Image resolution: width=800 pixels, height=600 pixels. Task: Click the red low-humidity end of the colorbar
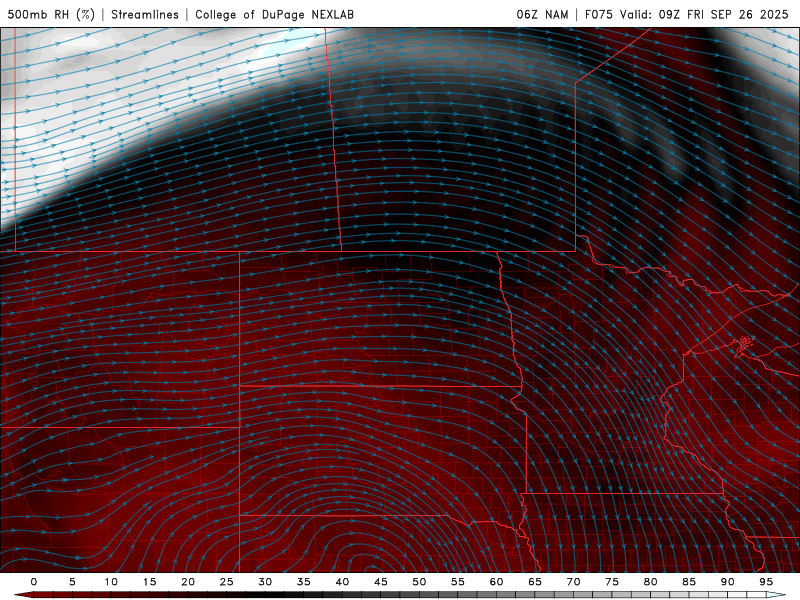(x=26, y=595)
